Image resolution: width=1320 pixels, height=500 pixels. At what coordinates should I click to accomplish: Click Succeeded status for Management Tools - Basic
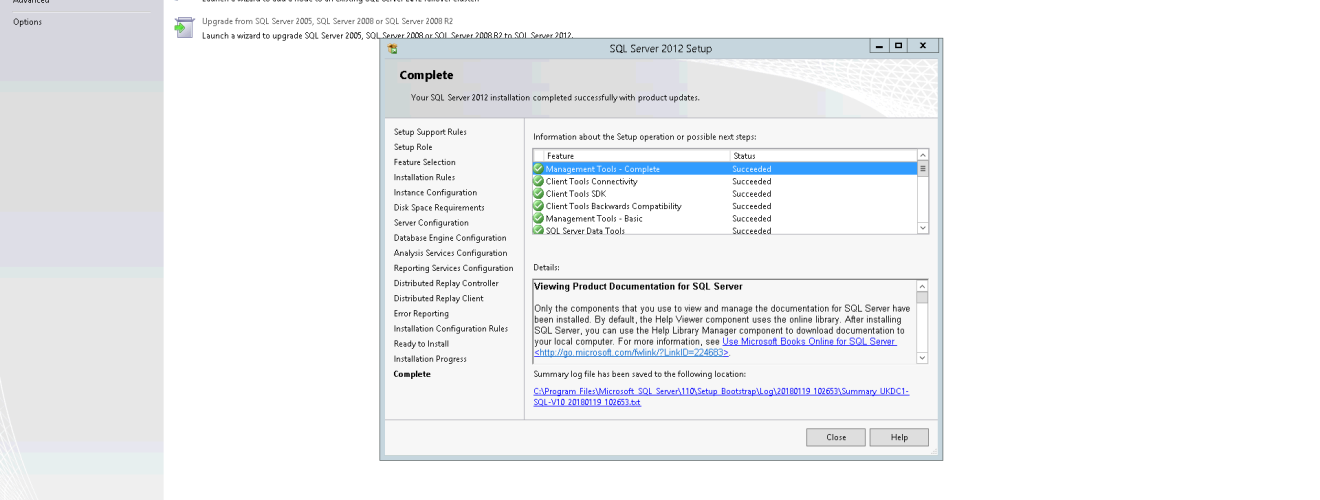pyautogui.click(x=751, y=218)
